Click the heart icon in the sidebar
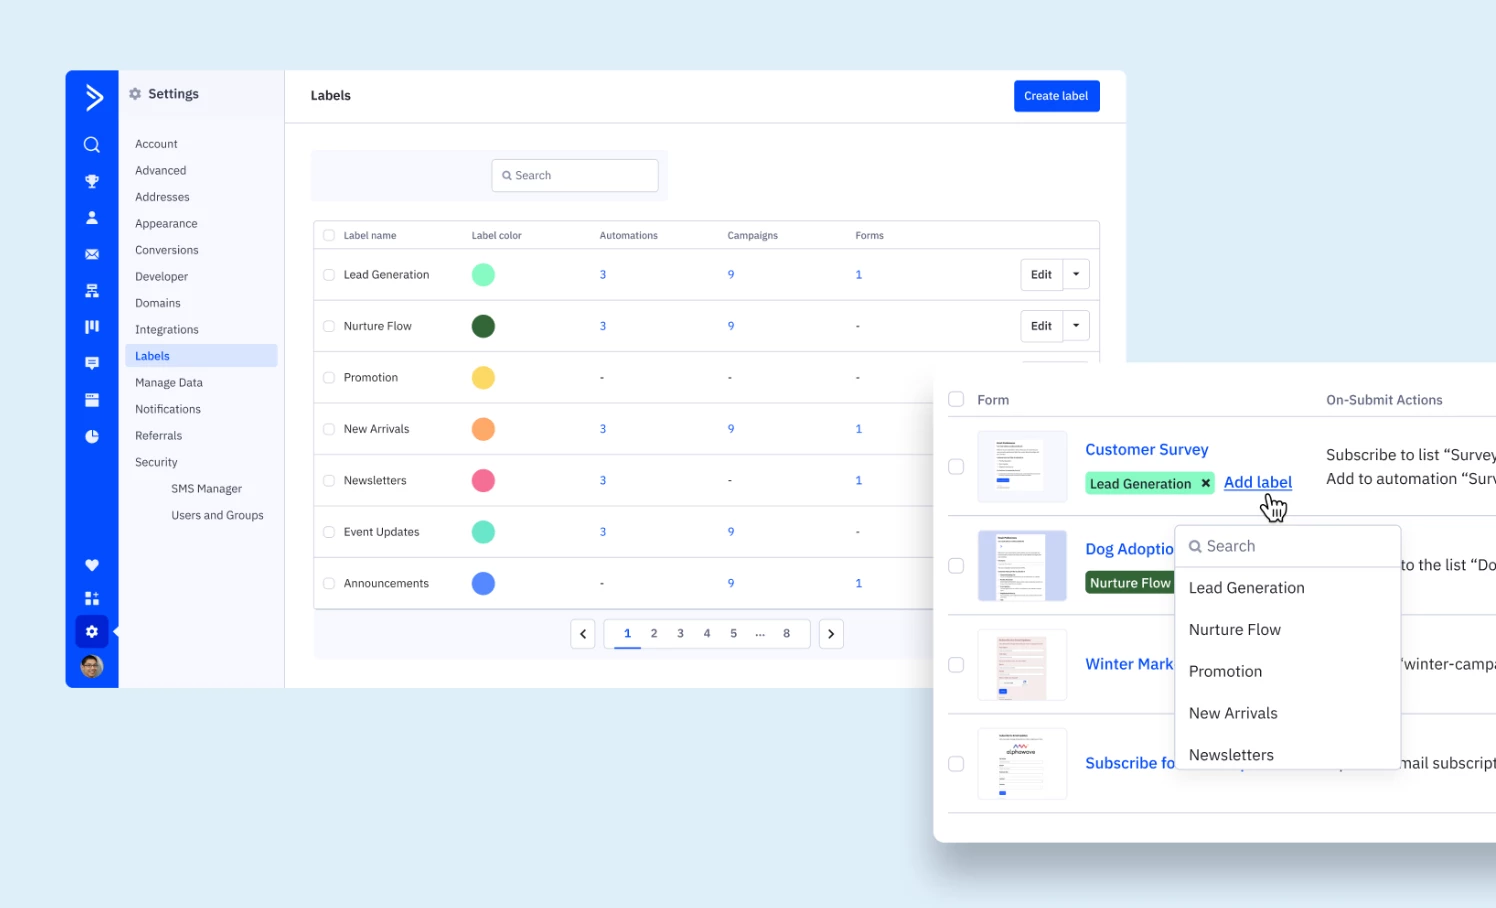The image size is (1496, 908). click(92, 565)
